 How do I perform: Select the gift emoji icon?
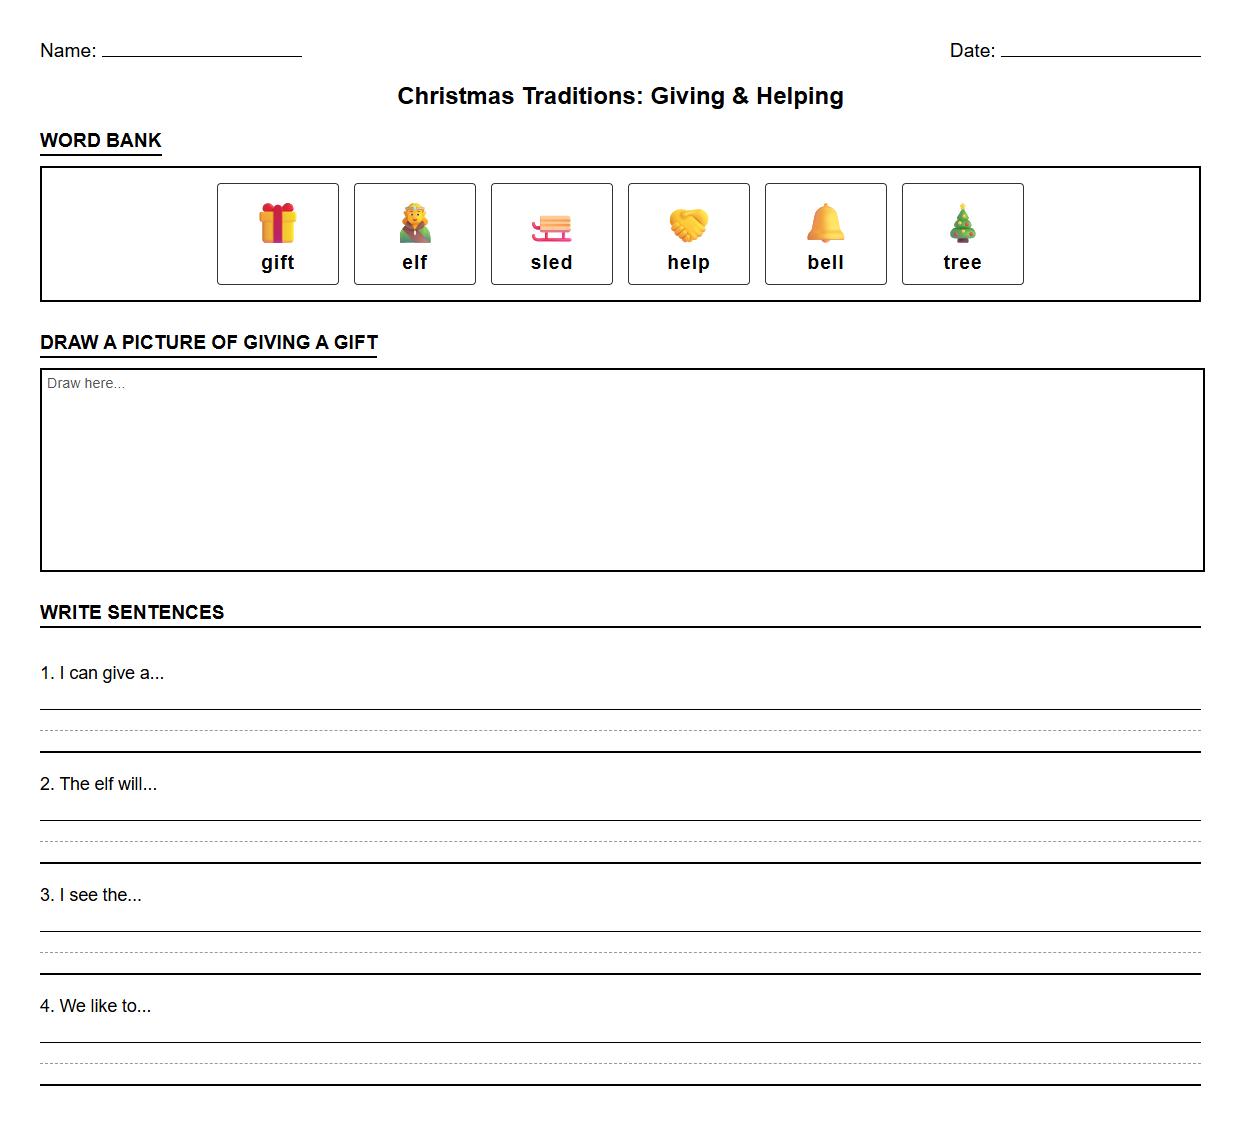click(277, 222)
